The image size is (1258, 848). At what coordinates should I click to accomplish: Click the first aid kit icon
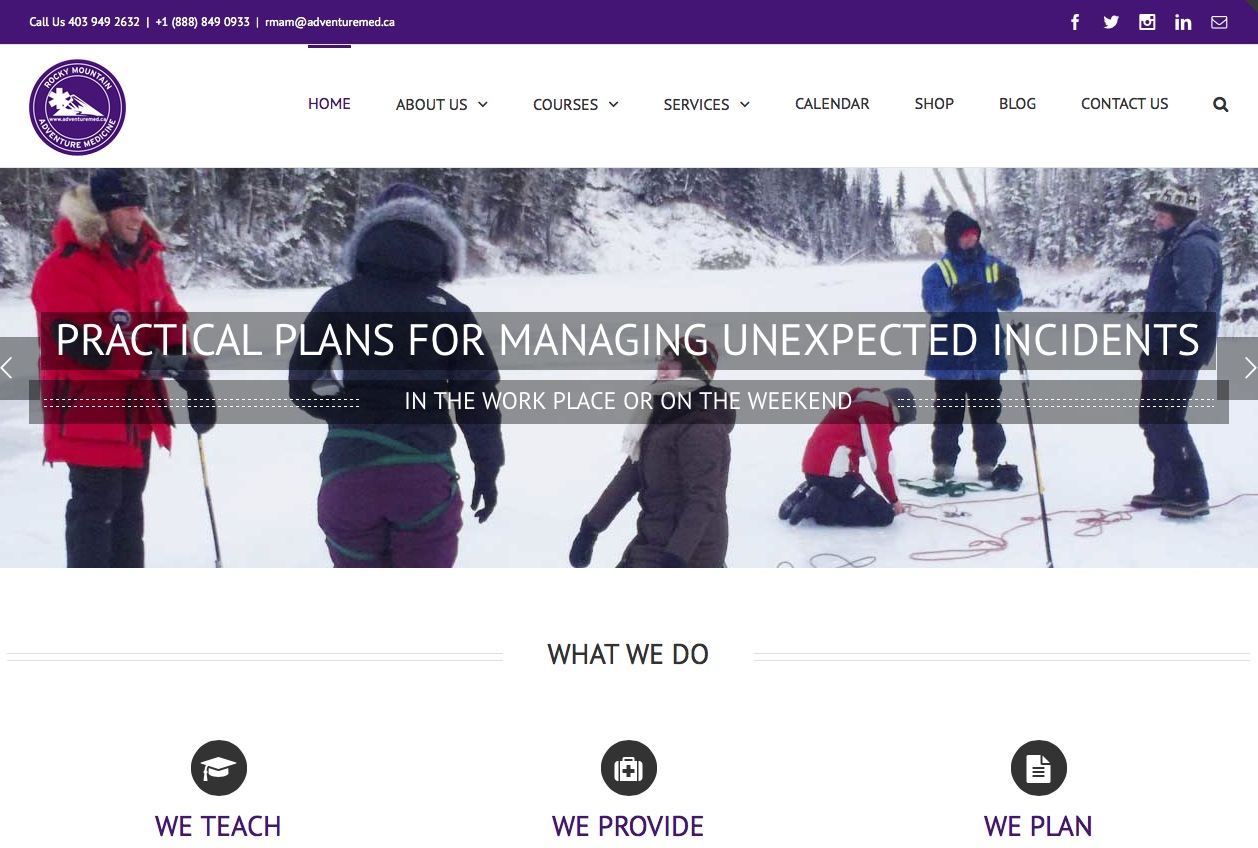[629, 768]
